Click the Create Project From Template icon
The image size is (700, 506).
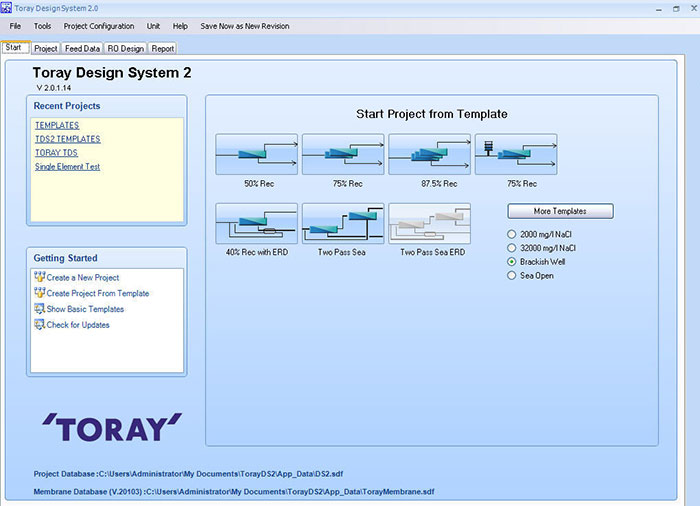pyautogui.click(x=39, y=293)
